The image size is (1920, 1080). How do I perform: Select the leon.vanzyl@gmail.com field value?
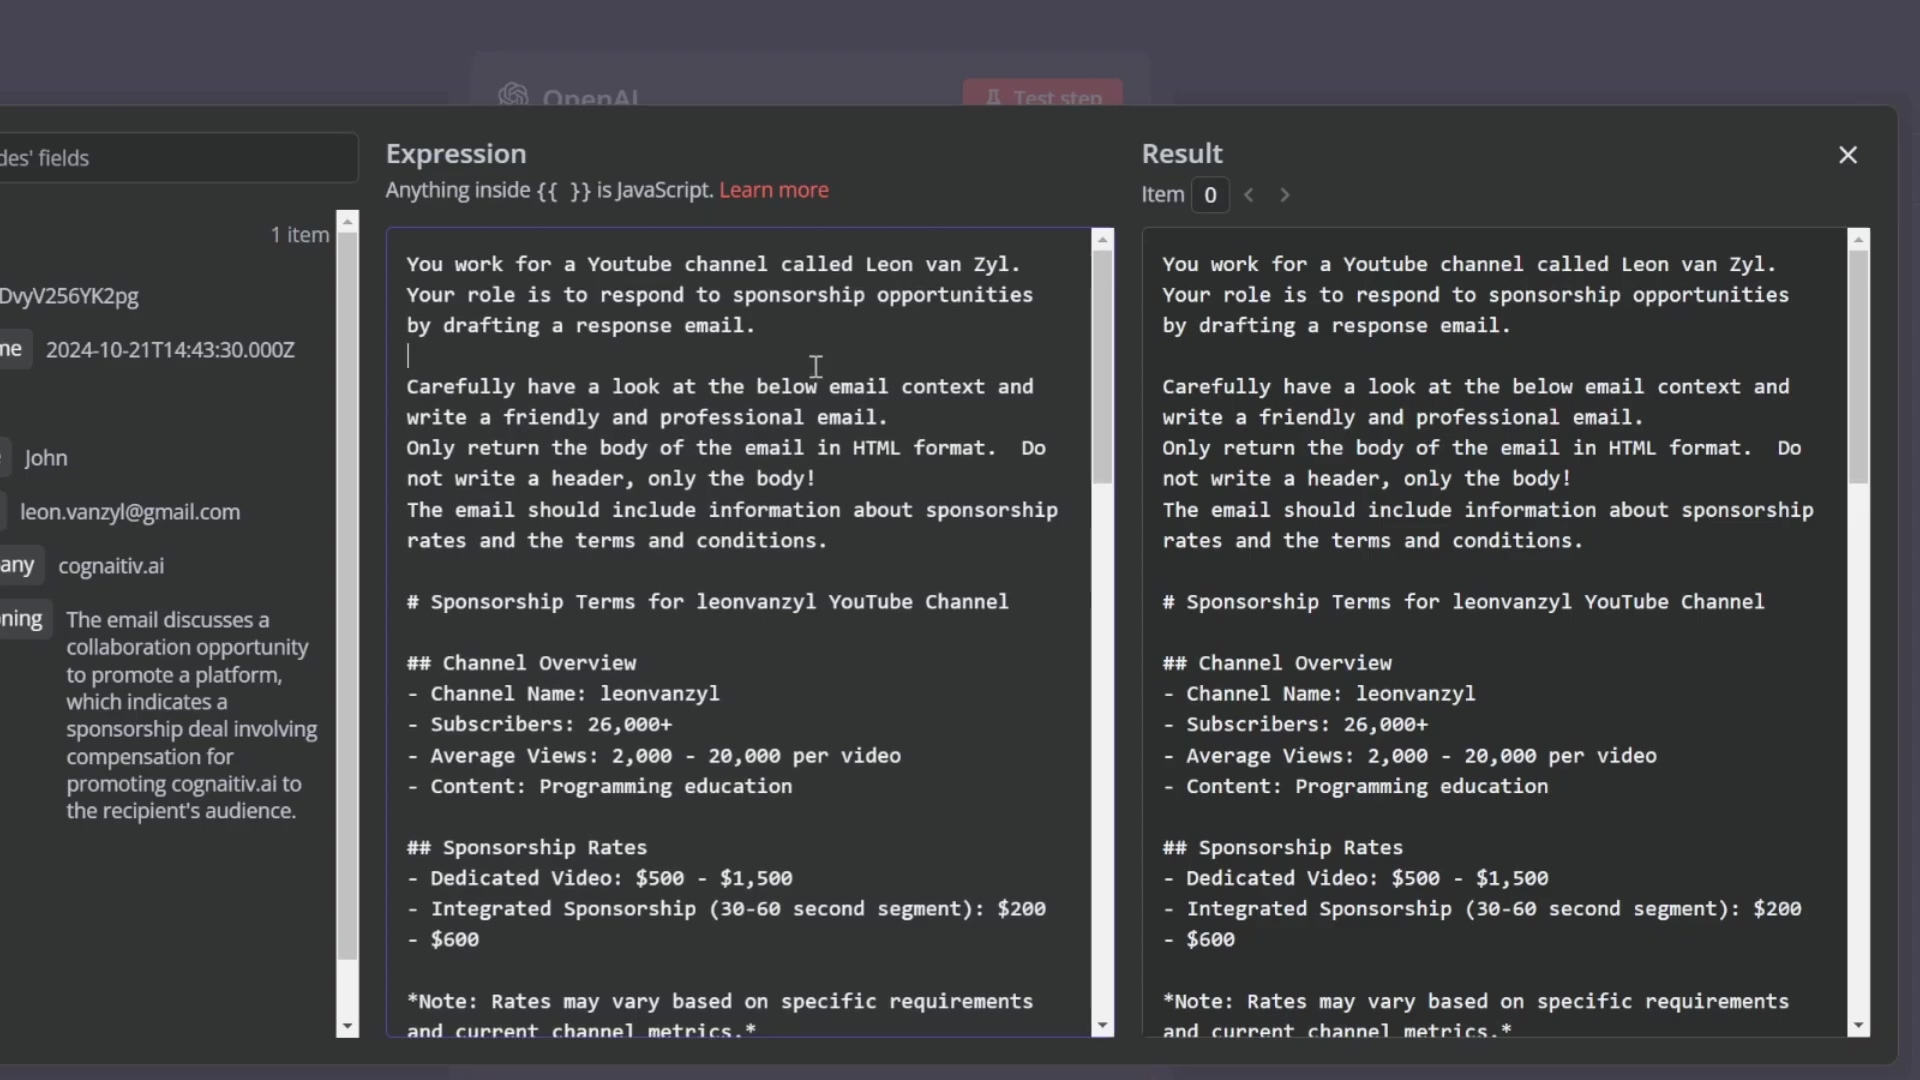tap(130, 512)
